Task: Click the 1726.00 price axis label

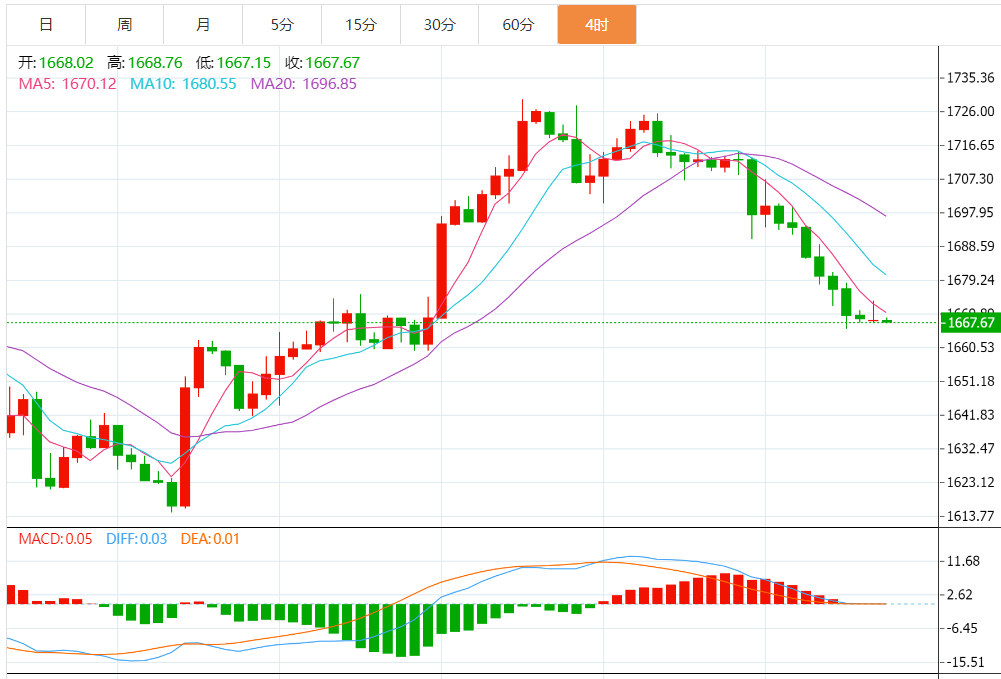Action: 970,111
